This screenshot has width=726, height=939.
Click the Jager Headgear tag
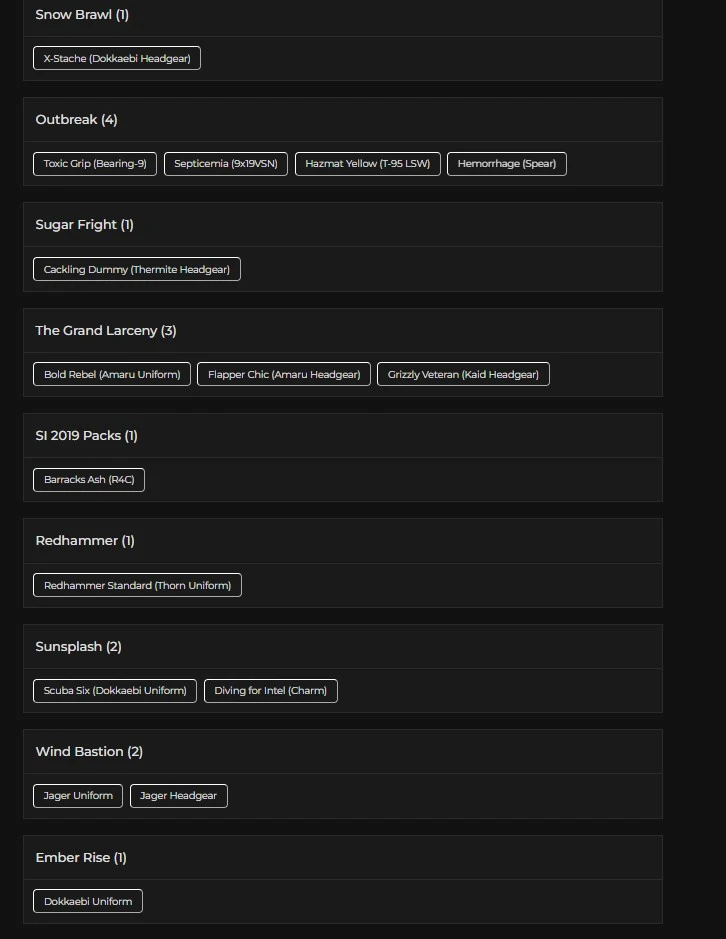pyautogui.click(x=179, y=796)
